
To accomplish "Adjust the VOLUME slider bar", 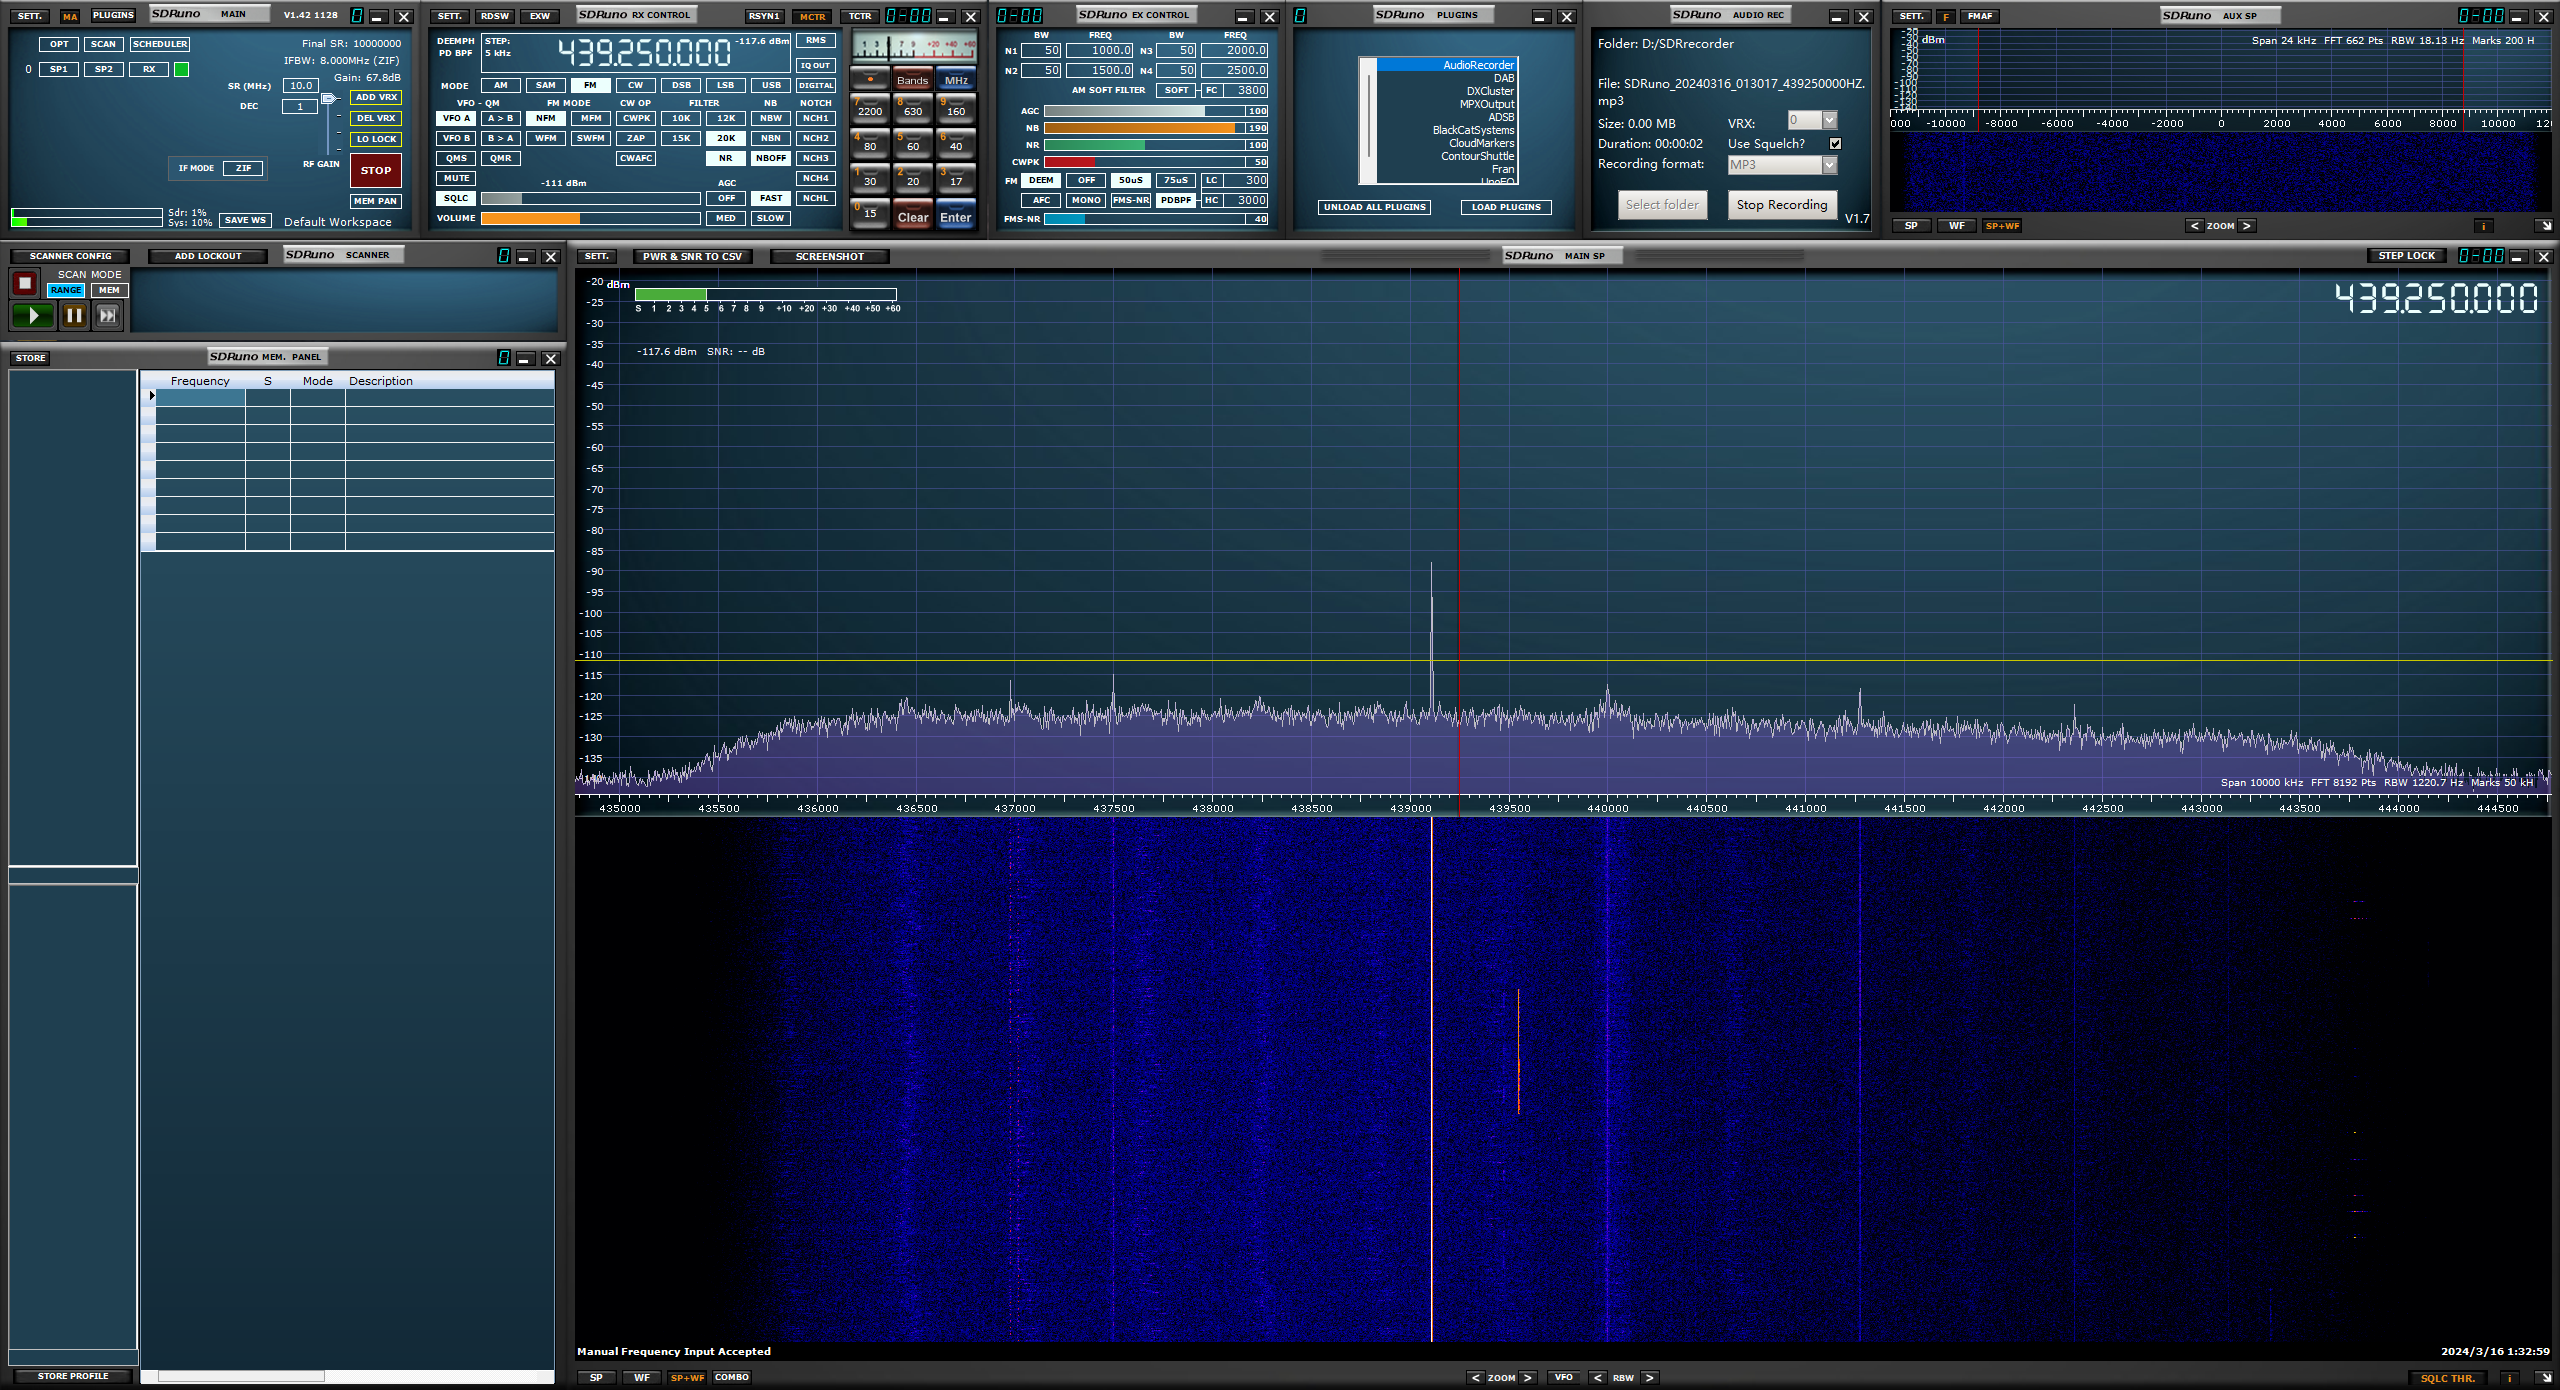I will (590, 218).
